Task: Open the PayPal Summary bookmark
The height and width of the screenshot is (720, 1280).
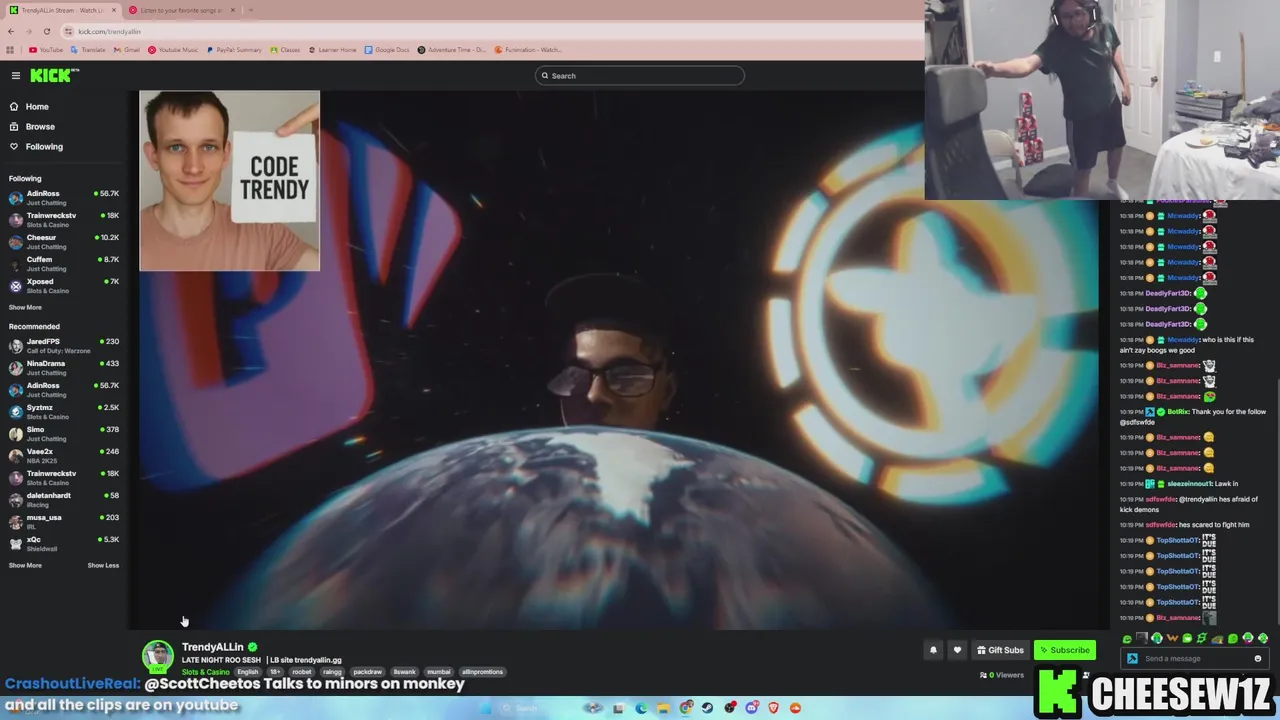Action: (234, 50)
